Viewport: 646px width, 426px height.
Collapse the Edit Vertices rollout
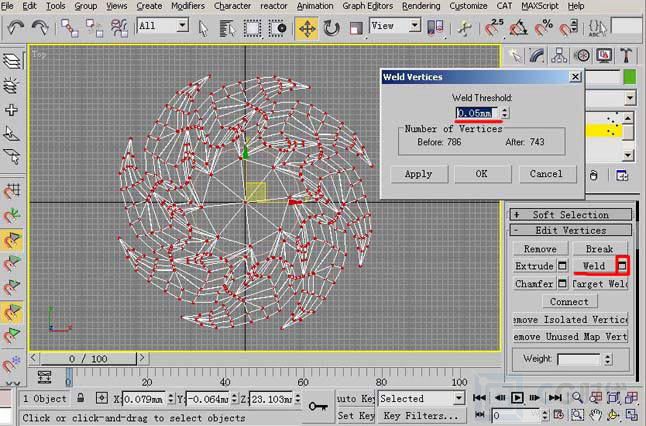pos(571,230)
